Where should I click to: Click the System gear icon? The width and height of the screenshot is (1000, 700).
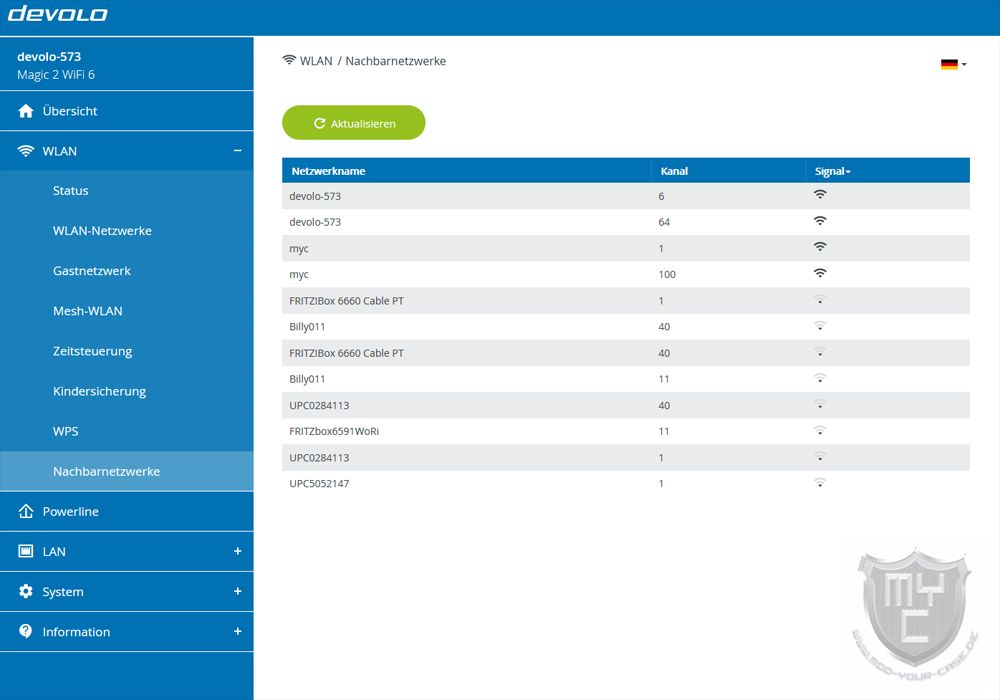[x=26, y=592]
